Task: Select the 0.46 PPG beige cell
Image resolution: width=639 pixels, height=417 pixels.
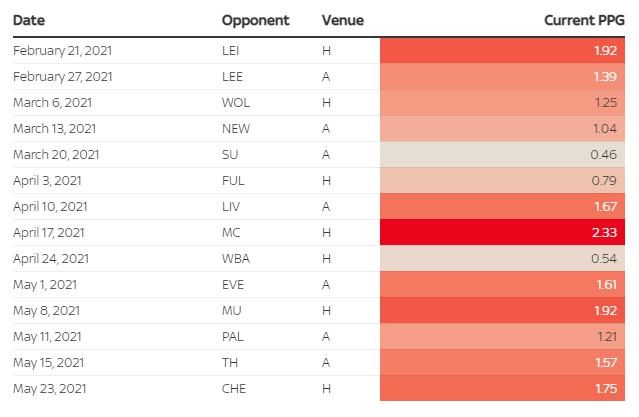Action: (503, 154)
